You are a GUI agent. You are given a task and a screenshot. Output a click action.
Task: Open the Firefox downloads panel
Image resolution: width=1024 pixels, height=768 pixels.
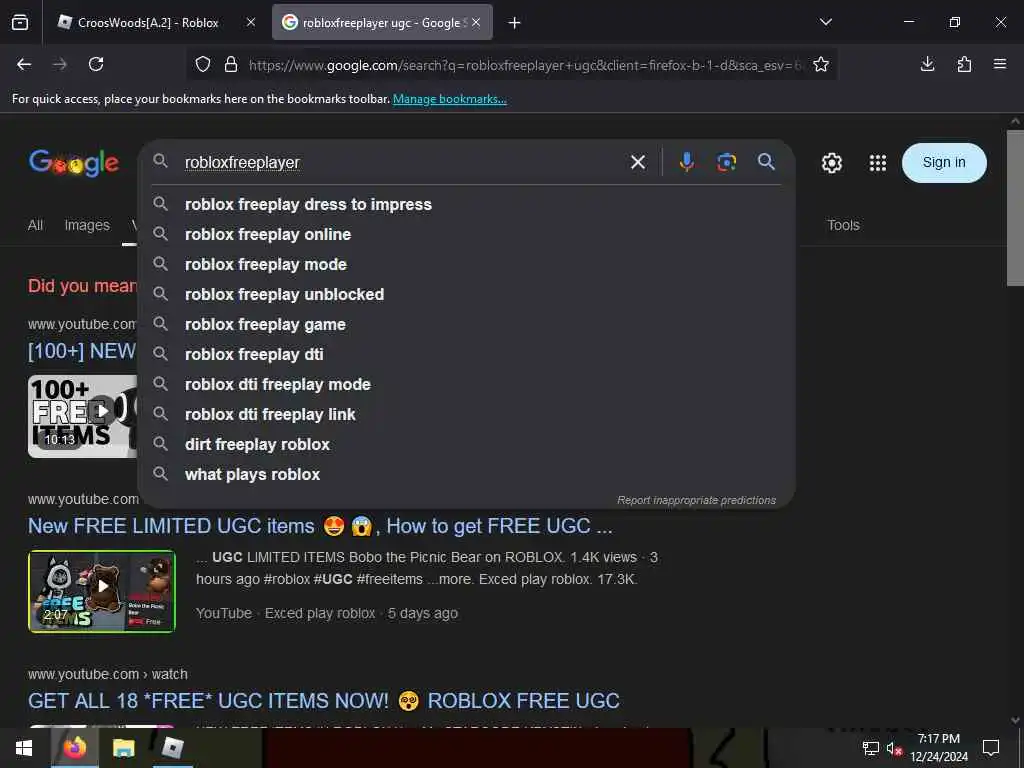927,64
